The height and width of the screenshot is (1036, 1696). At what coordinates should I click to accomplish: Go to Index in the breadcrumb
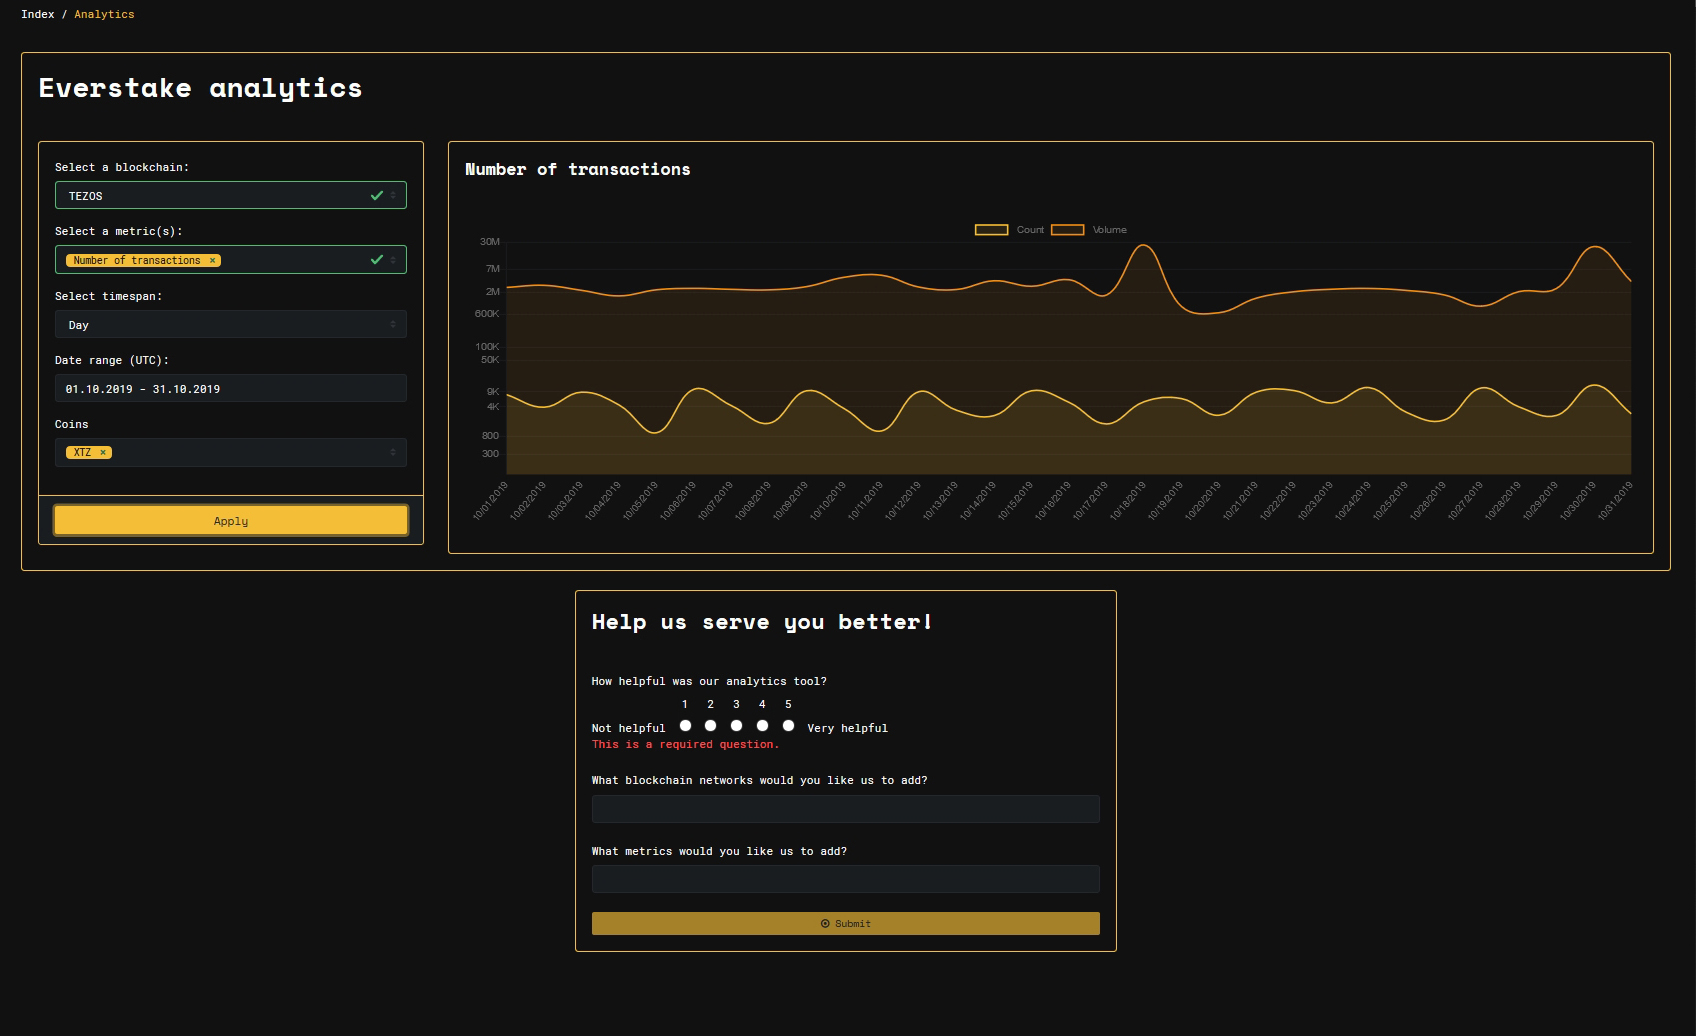(38, 14)
